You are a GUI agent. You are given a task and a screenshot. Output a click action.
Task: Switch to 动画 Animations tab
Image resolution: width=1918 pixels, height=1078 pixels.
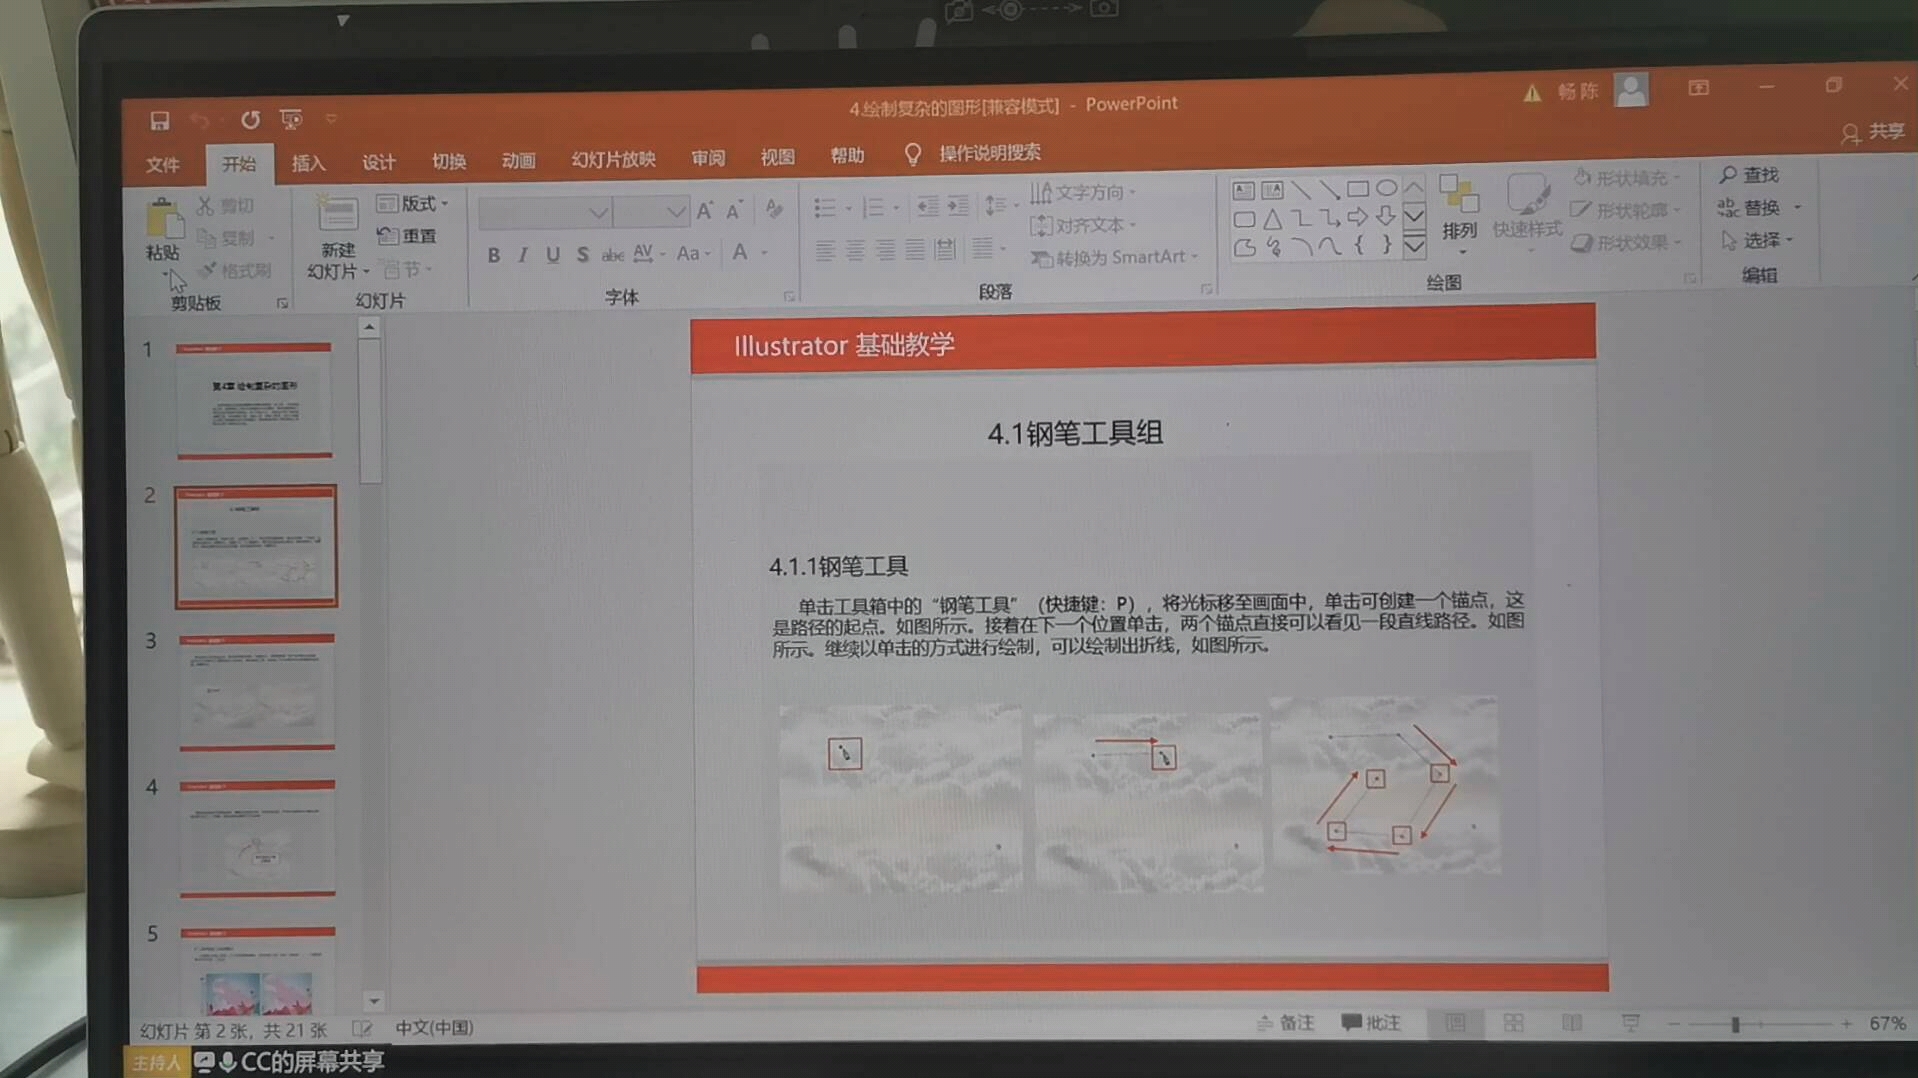coord(518,160)
